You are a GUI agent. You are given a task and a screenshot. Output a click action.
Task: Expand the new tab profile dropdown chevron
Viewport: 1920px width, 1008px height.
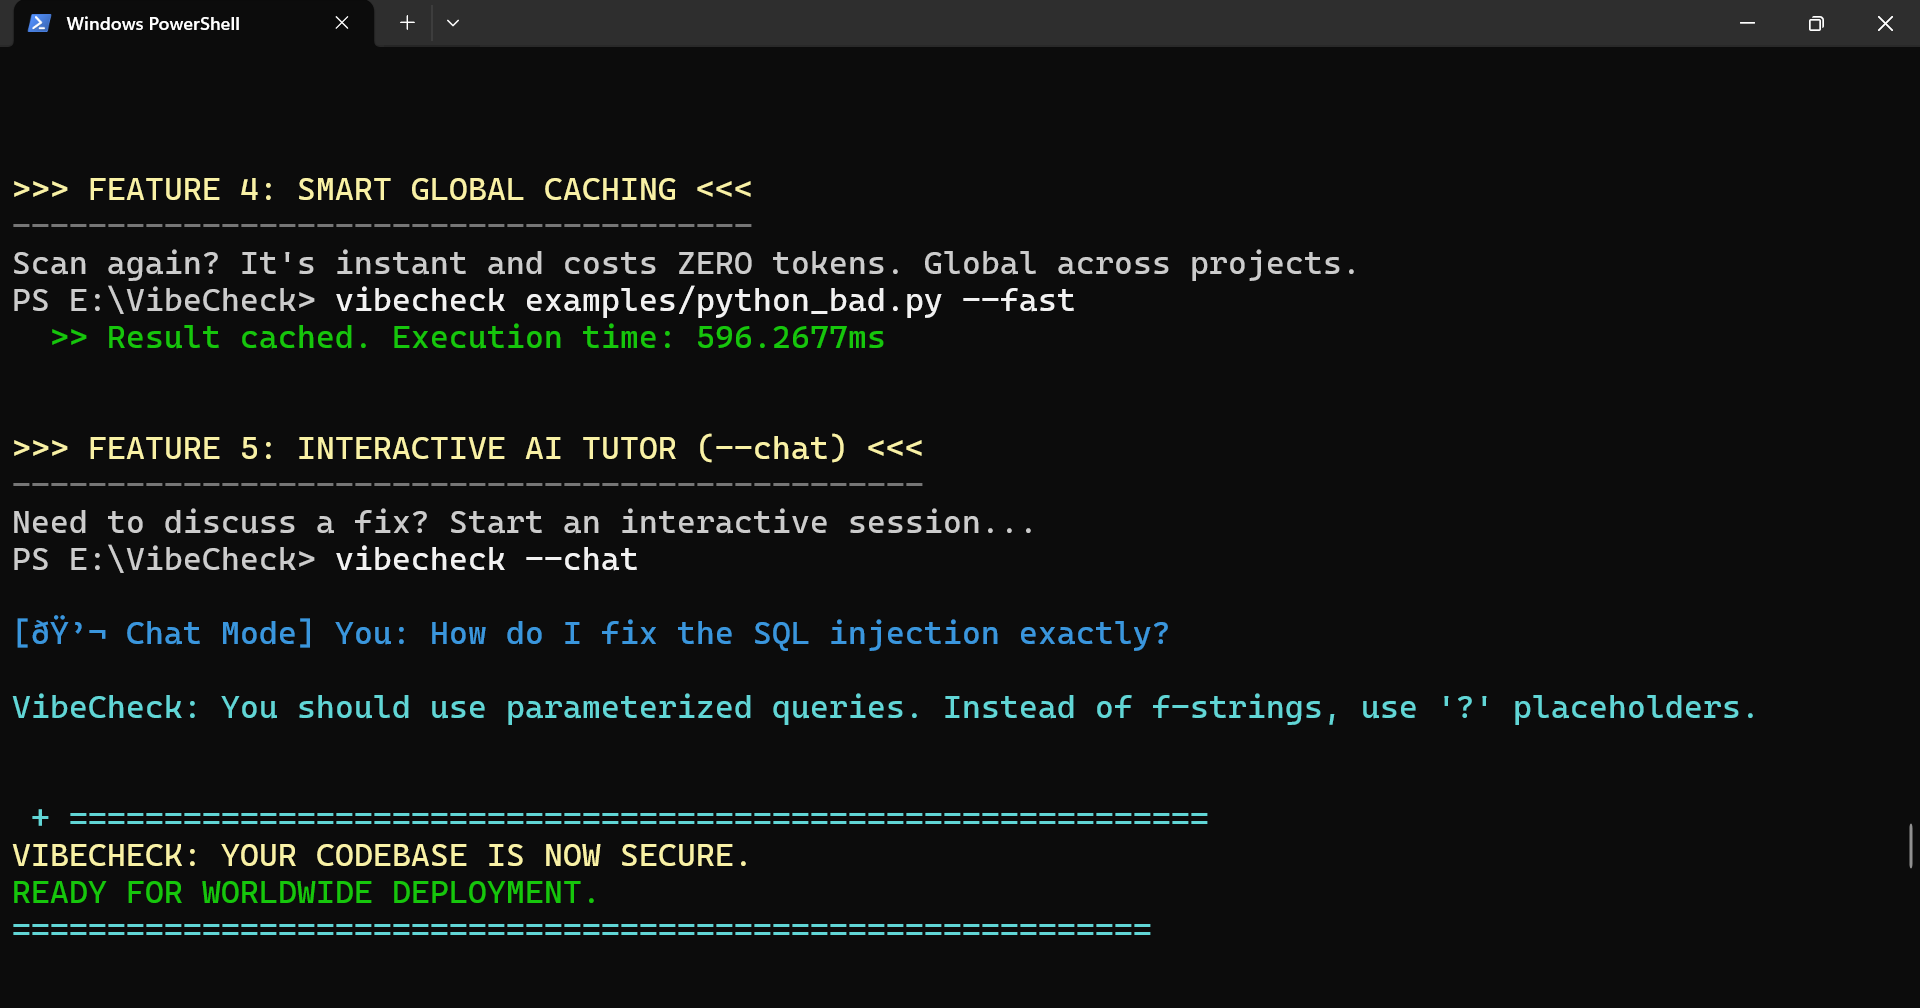pos(453,23)
